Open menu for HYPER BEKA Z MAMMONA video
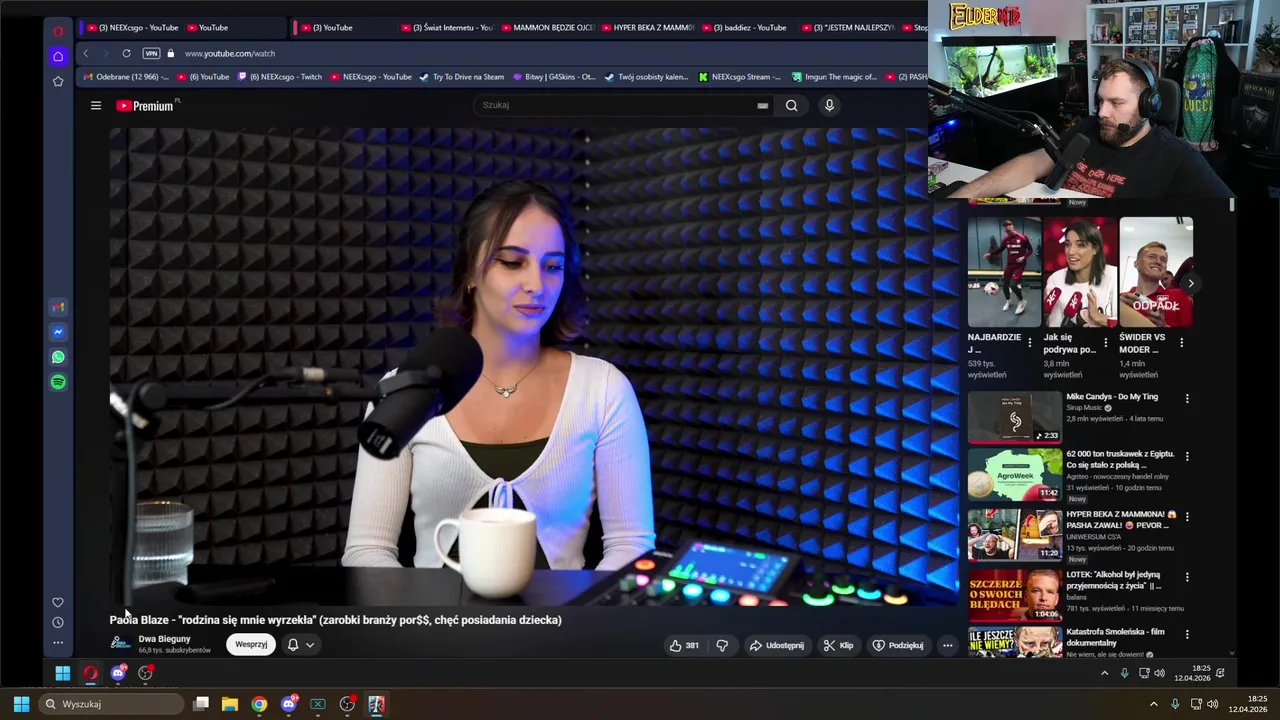 [1187, 517]
